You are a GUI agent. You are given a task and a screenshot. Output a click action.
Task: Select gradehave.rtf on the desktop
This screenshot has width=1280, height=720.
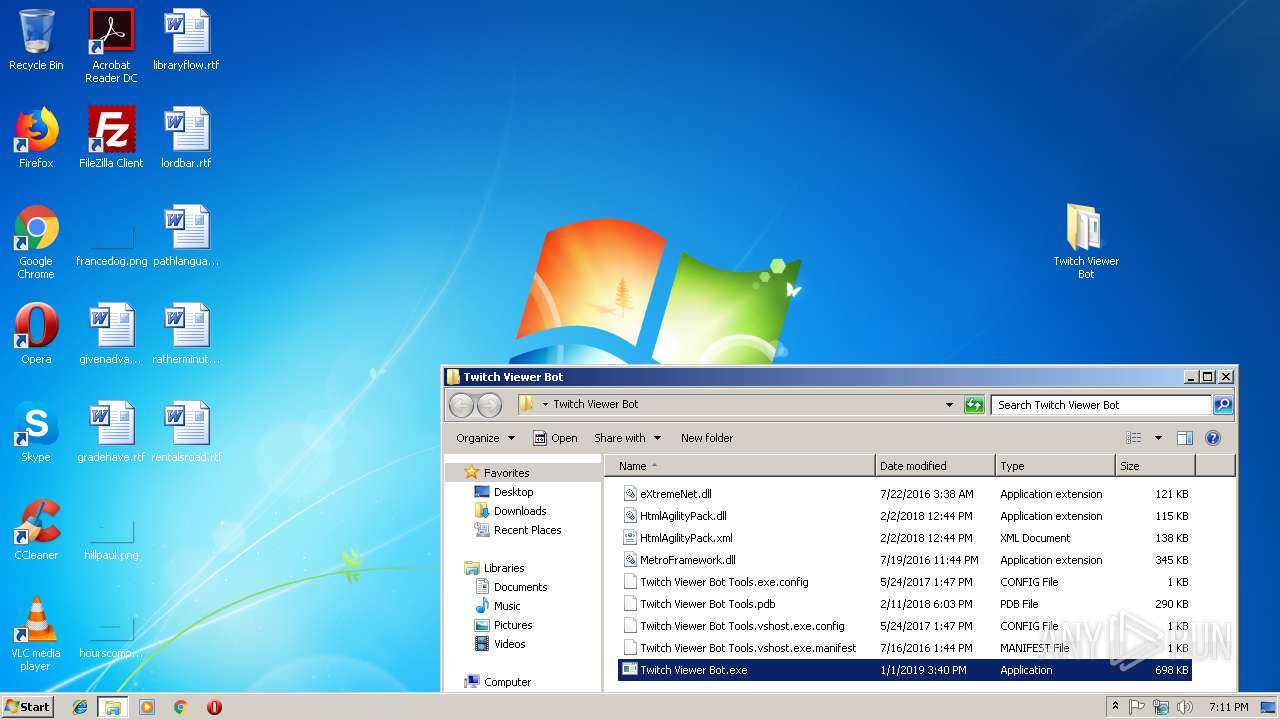[111, 433]
